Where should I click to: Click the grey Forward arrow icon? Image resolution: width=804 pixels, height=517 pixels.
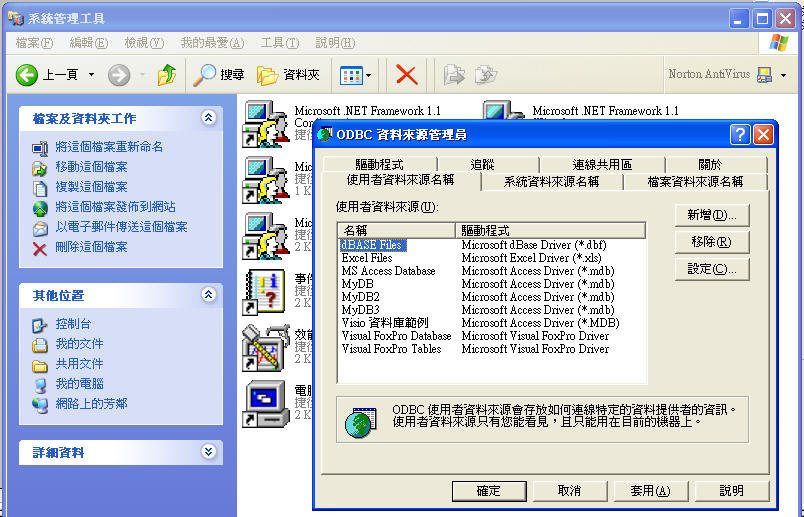click(x=118, y=75)
